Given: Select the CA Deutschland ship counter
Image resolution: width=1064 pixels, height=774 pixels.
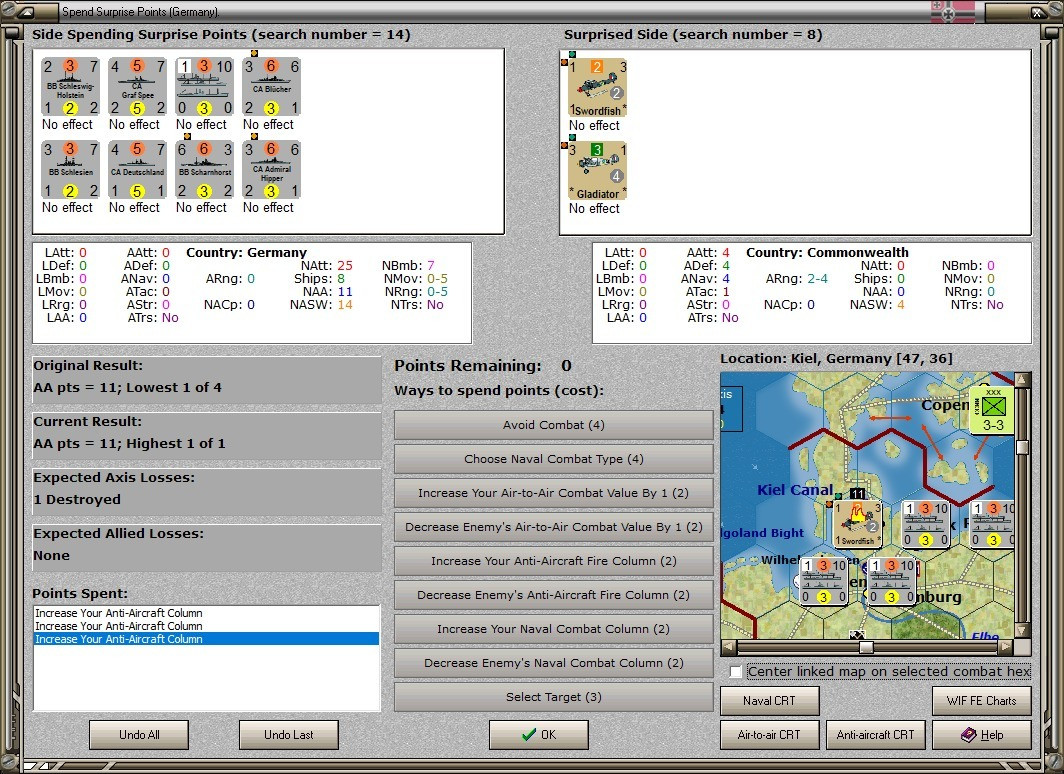Looking at the screenshot, I should (137, 170).
